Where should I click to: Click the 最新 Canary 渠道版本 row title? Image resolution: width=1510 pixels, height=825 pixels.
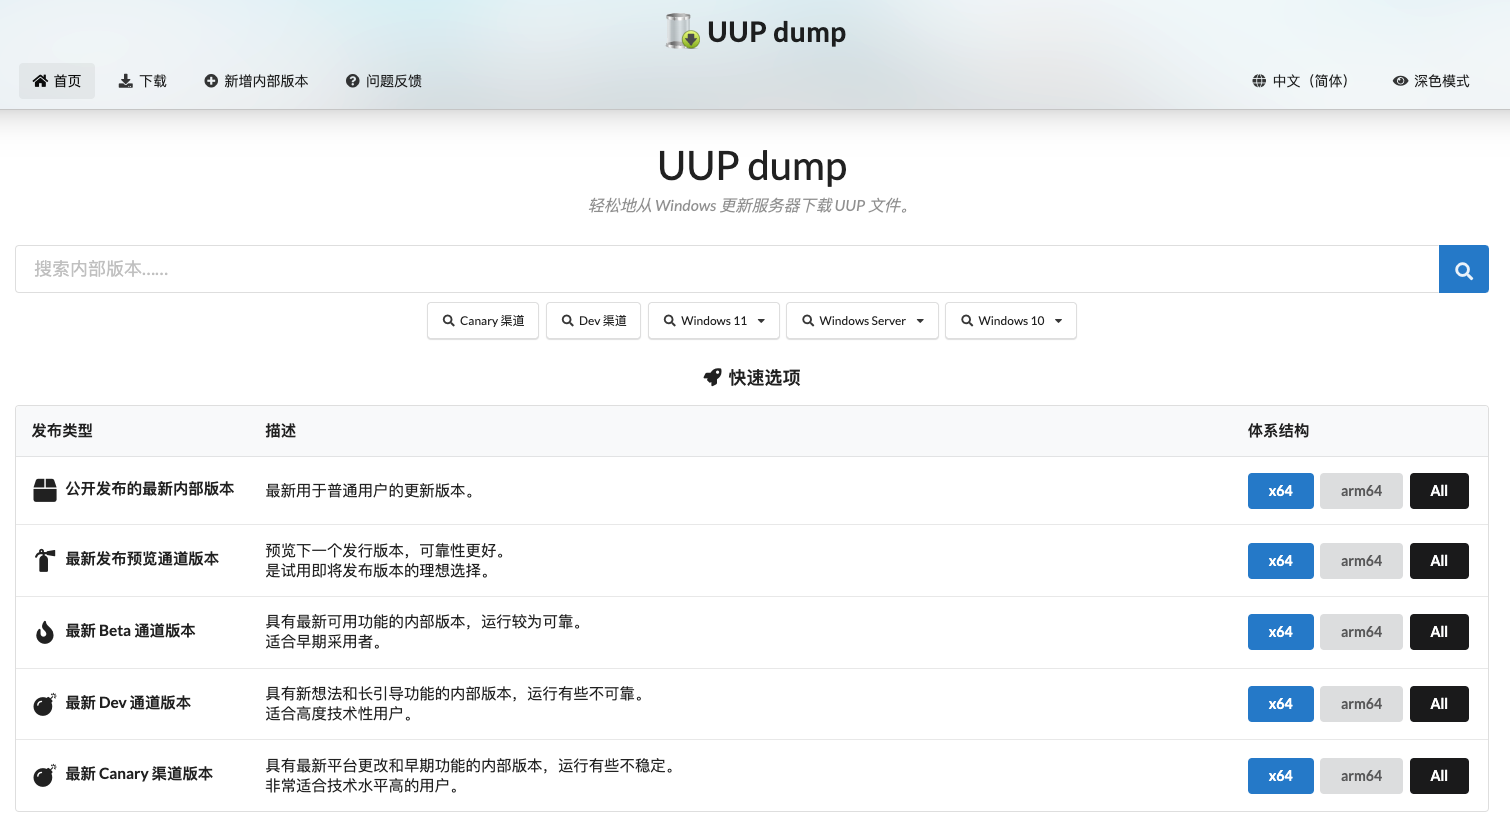click(x=139, y=774)
